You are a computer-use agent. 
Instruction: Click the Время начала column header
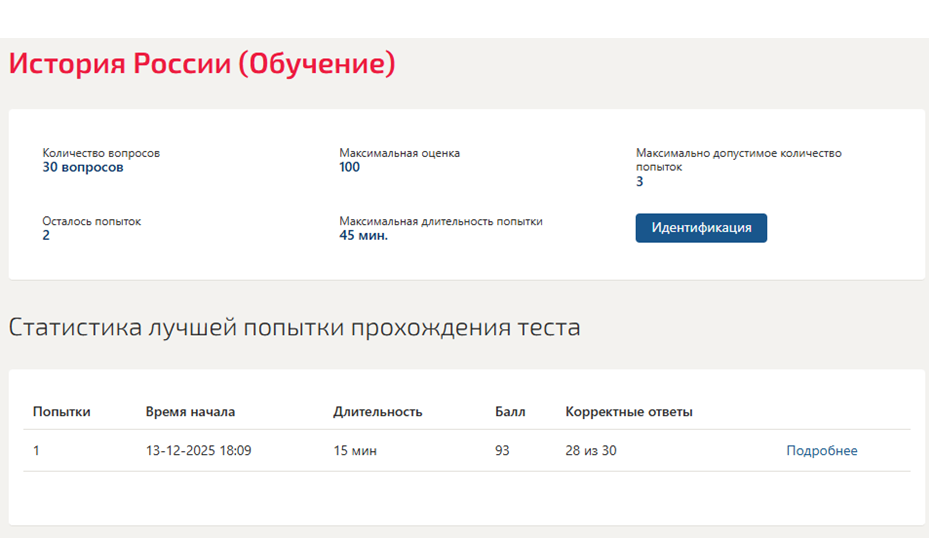pos(190,411)
